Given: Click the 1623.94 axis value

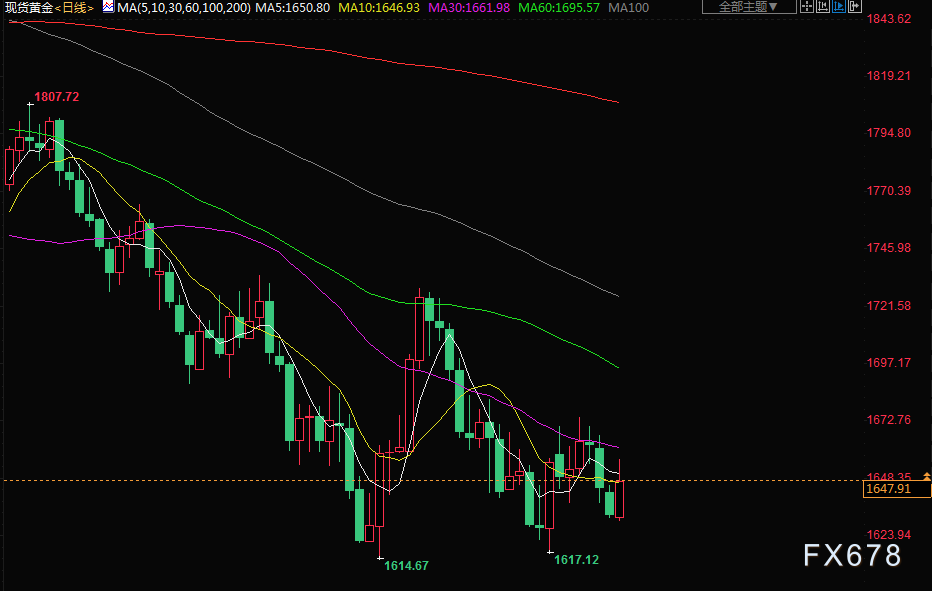Looking at the screenshot, I should [888, 535].
